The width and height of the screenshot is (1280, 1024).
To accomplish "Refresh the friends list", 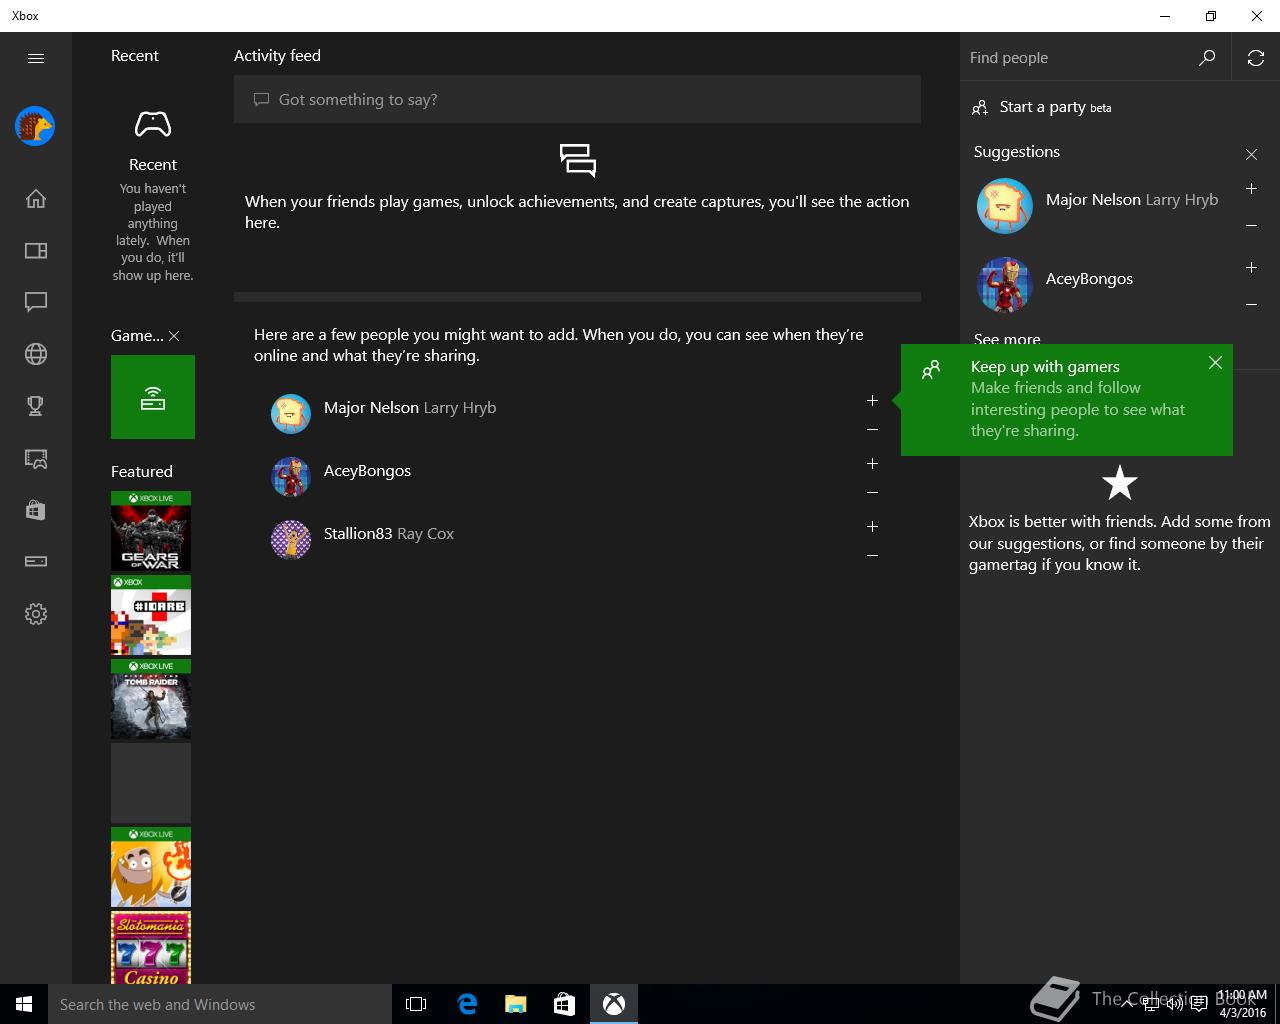I will 1256,58.
